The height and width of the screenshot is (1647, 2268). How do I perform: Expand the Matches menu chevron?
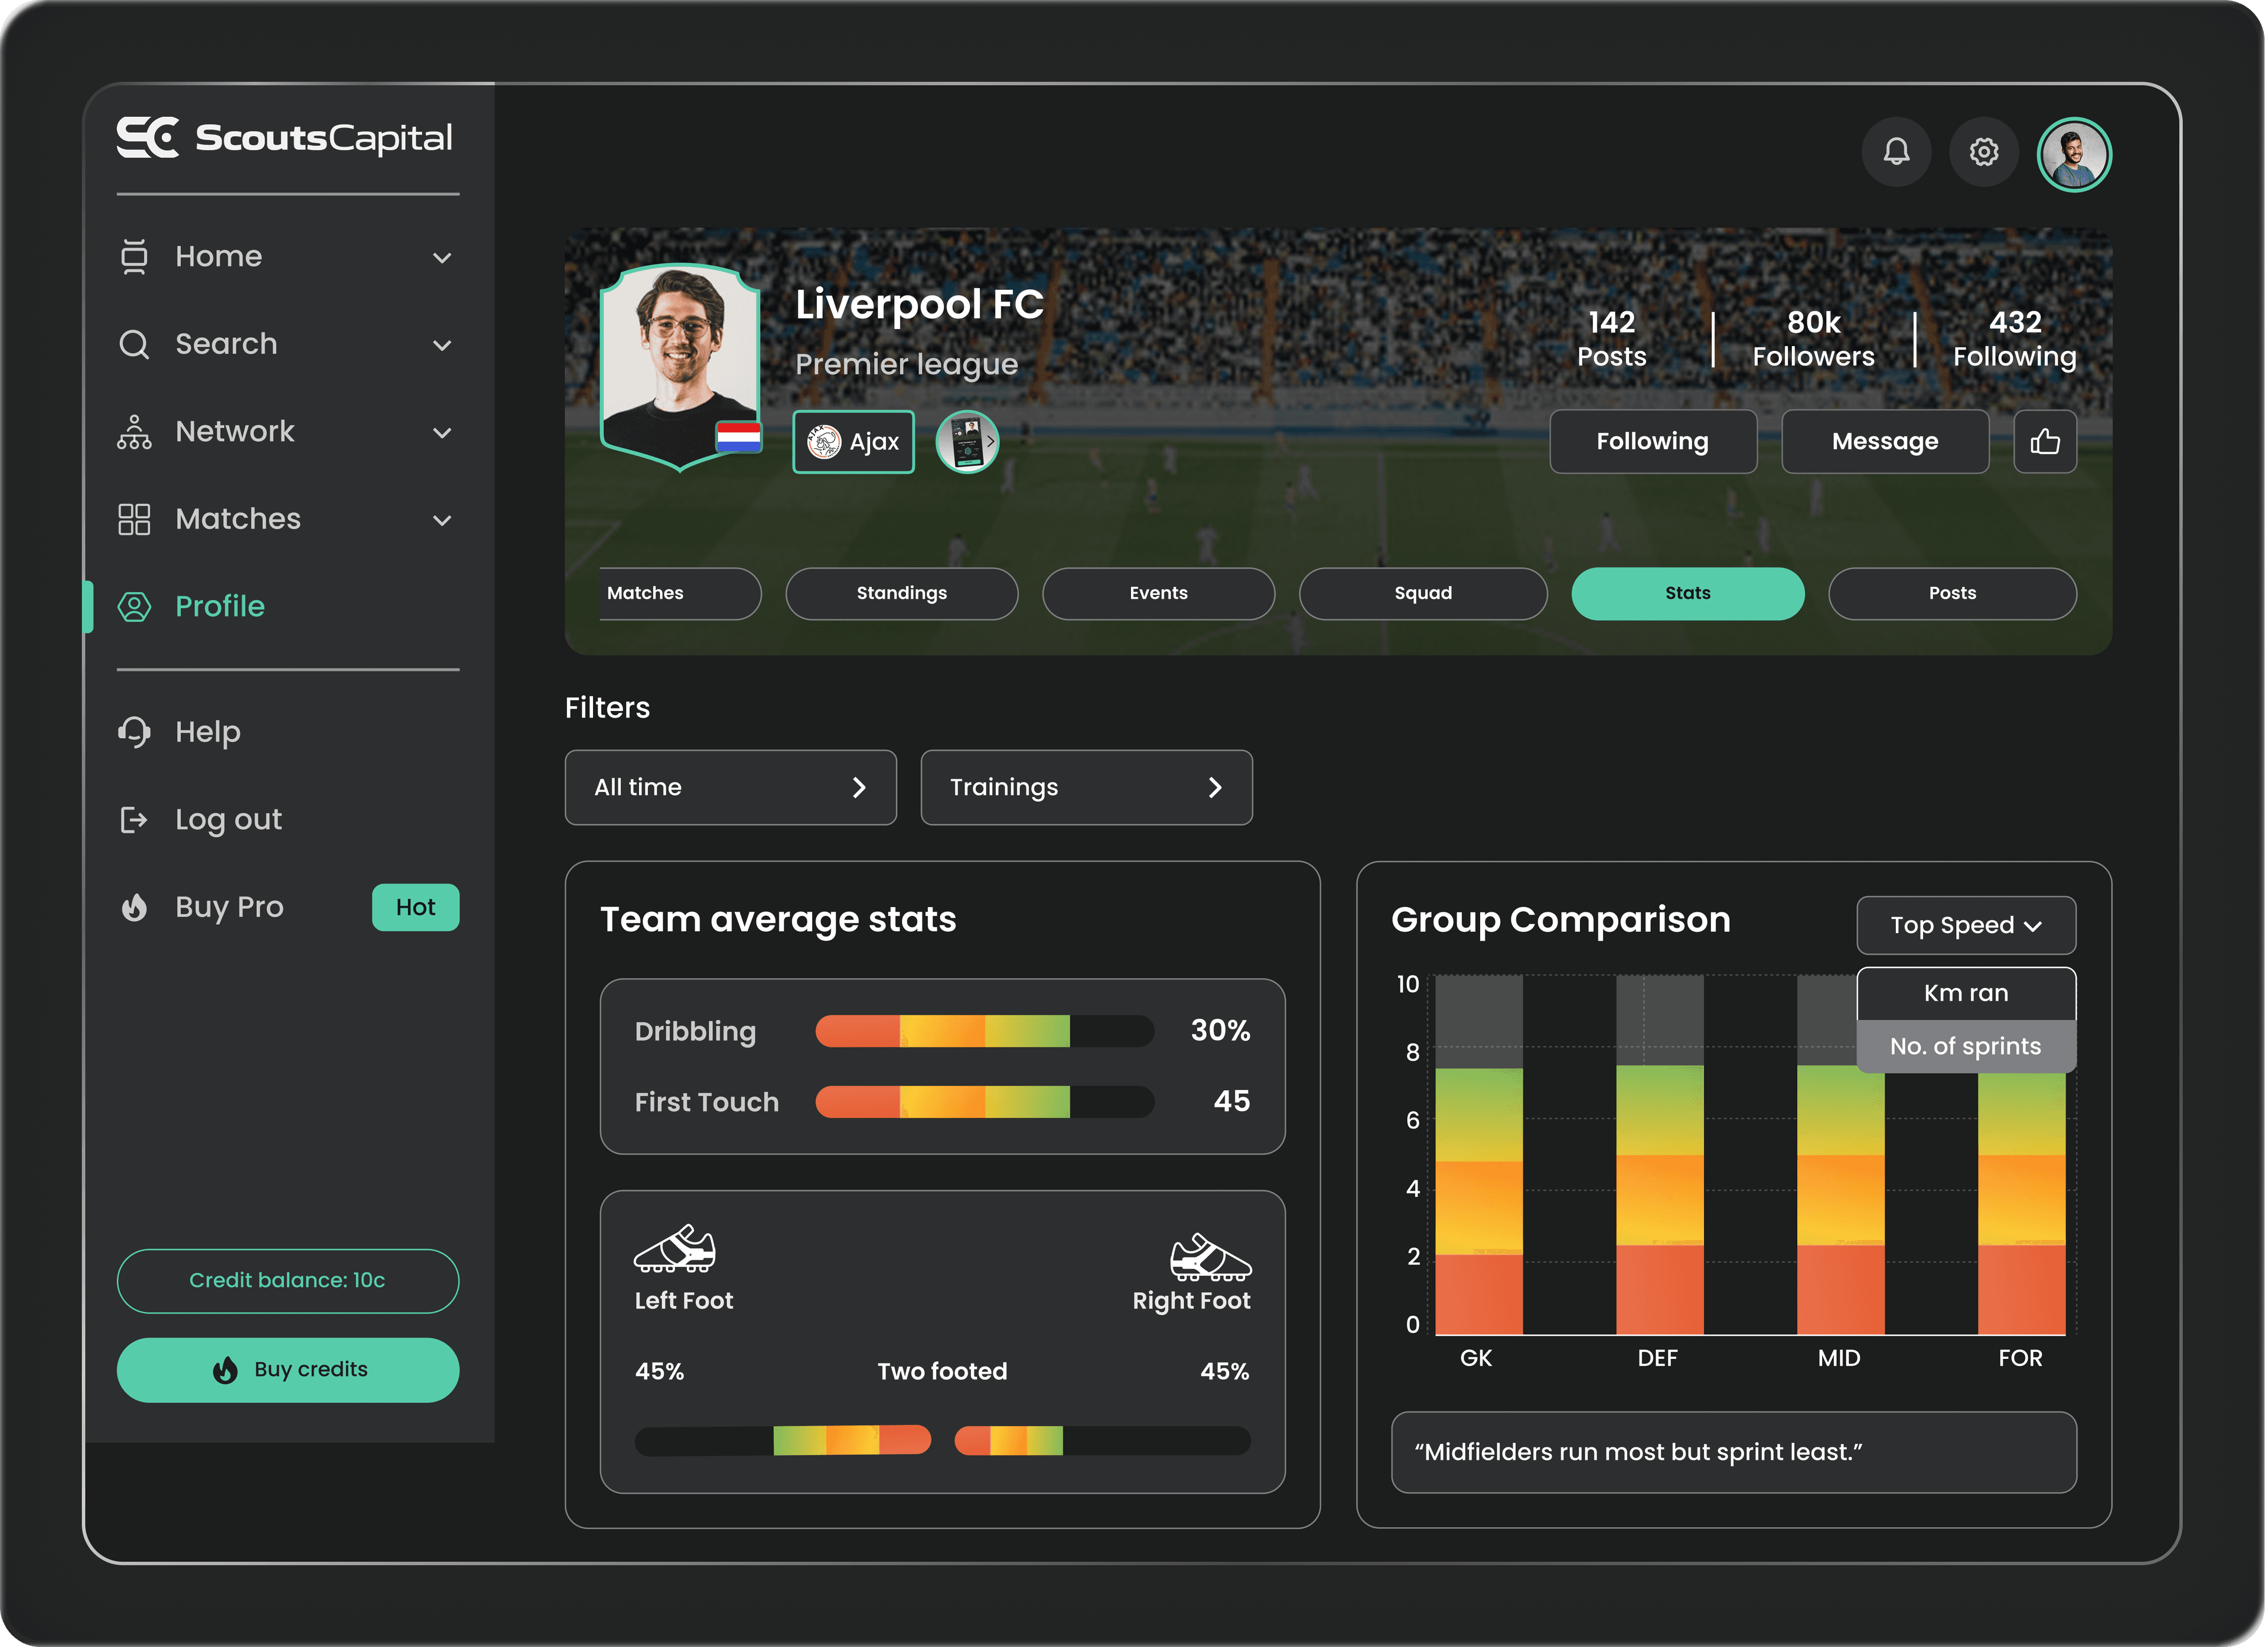coord(442,521)
